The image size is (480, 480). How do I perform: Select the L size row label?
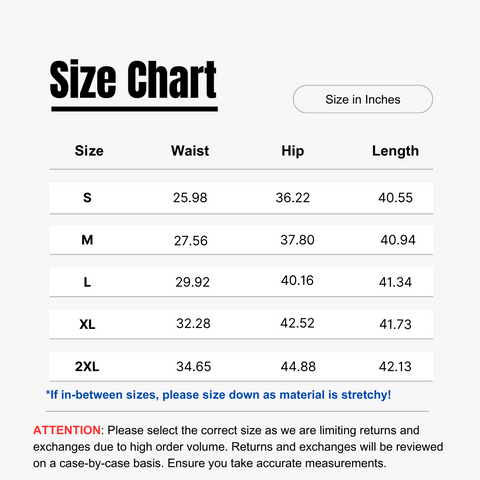click(87, 282)
